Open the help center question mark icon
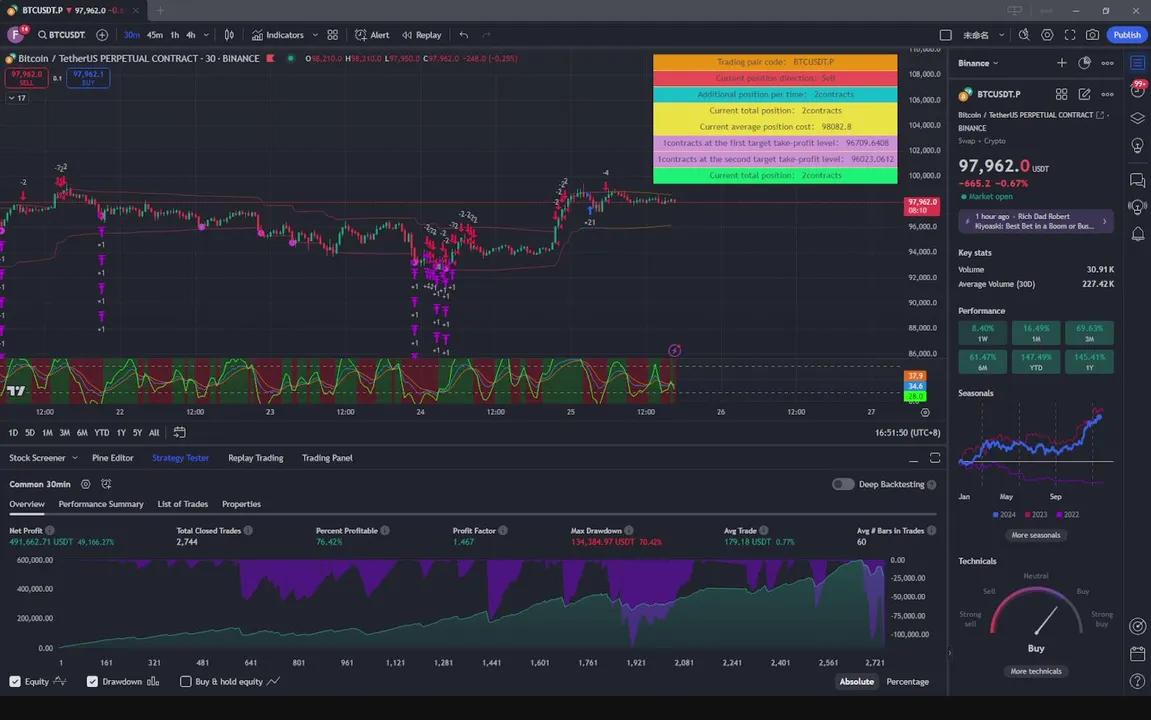Viewport: 1151px width, 720px height. [x=1138, y=681]
